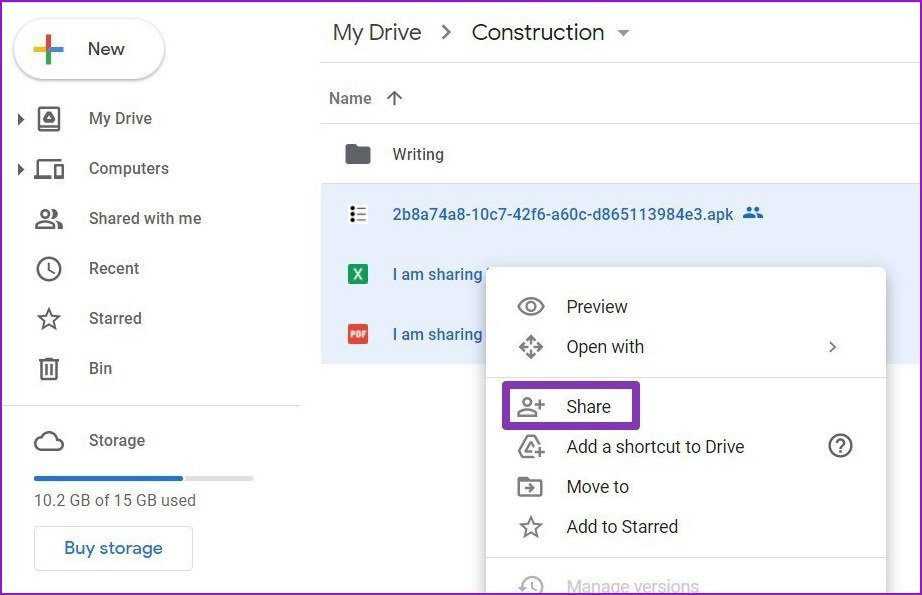Select Share in the context menu

tap(588, 407)
